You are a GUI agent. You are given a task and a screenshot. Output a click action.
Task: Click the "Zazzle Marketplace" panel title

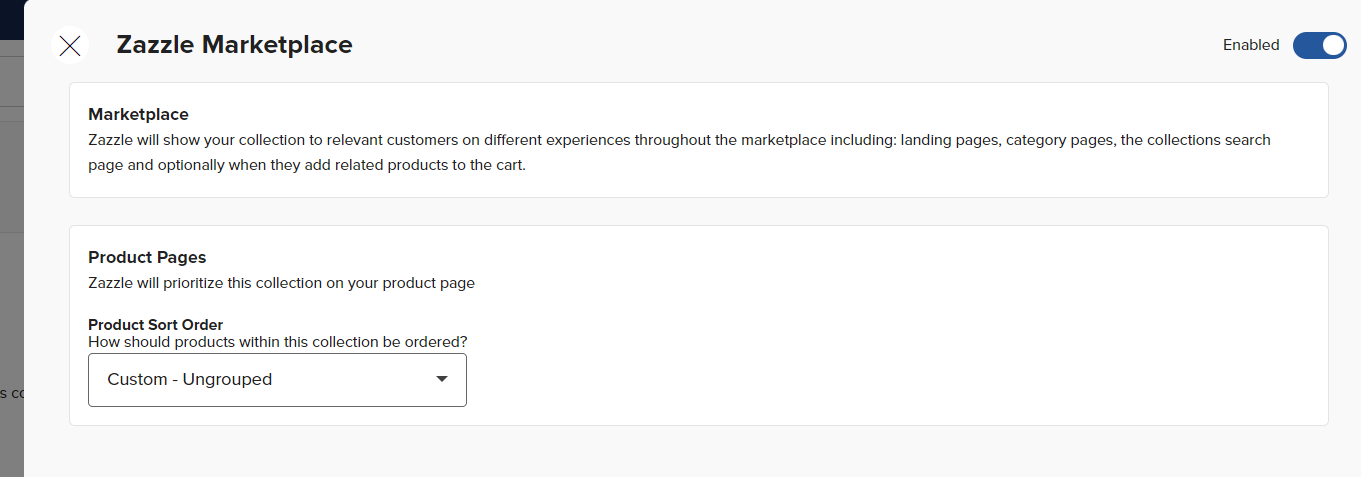click(234, 45)
